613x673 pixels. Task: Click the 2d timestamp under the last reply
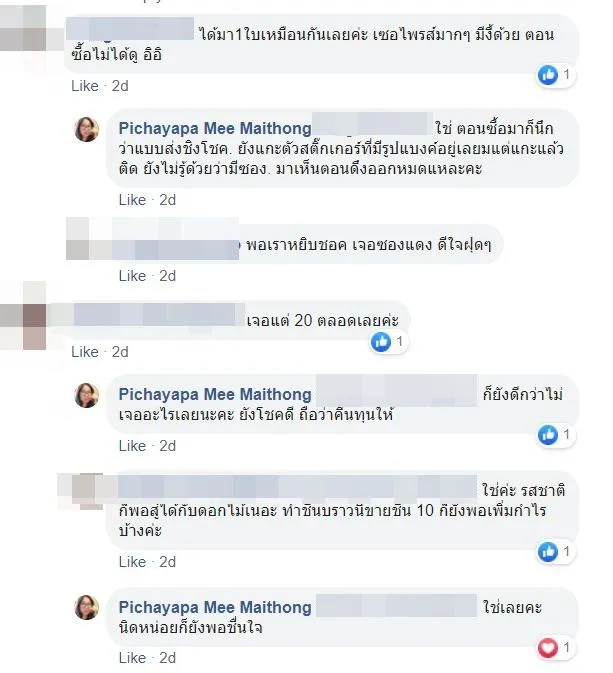(168, 658)
